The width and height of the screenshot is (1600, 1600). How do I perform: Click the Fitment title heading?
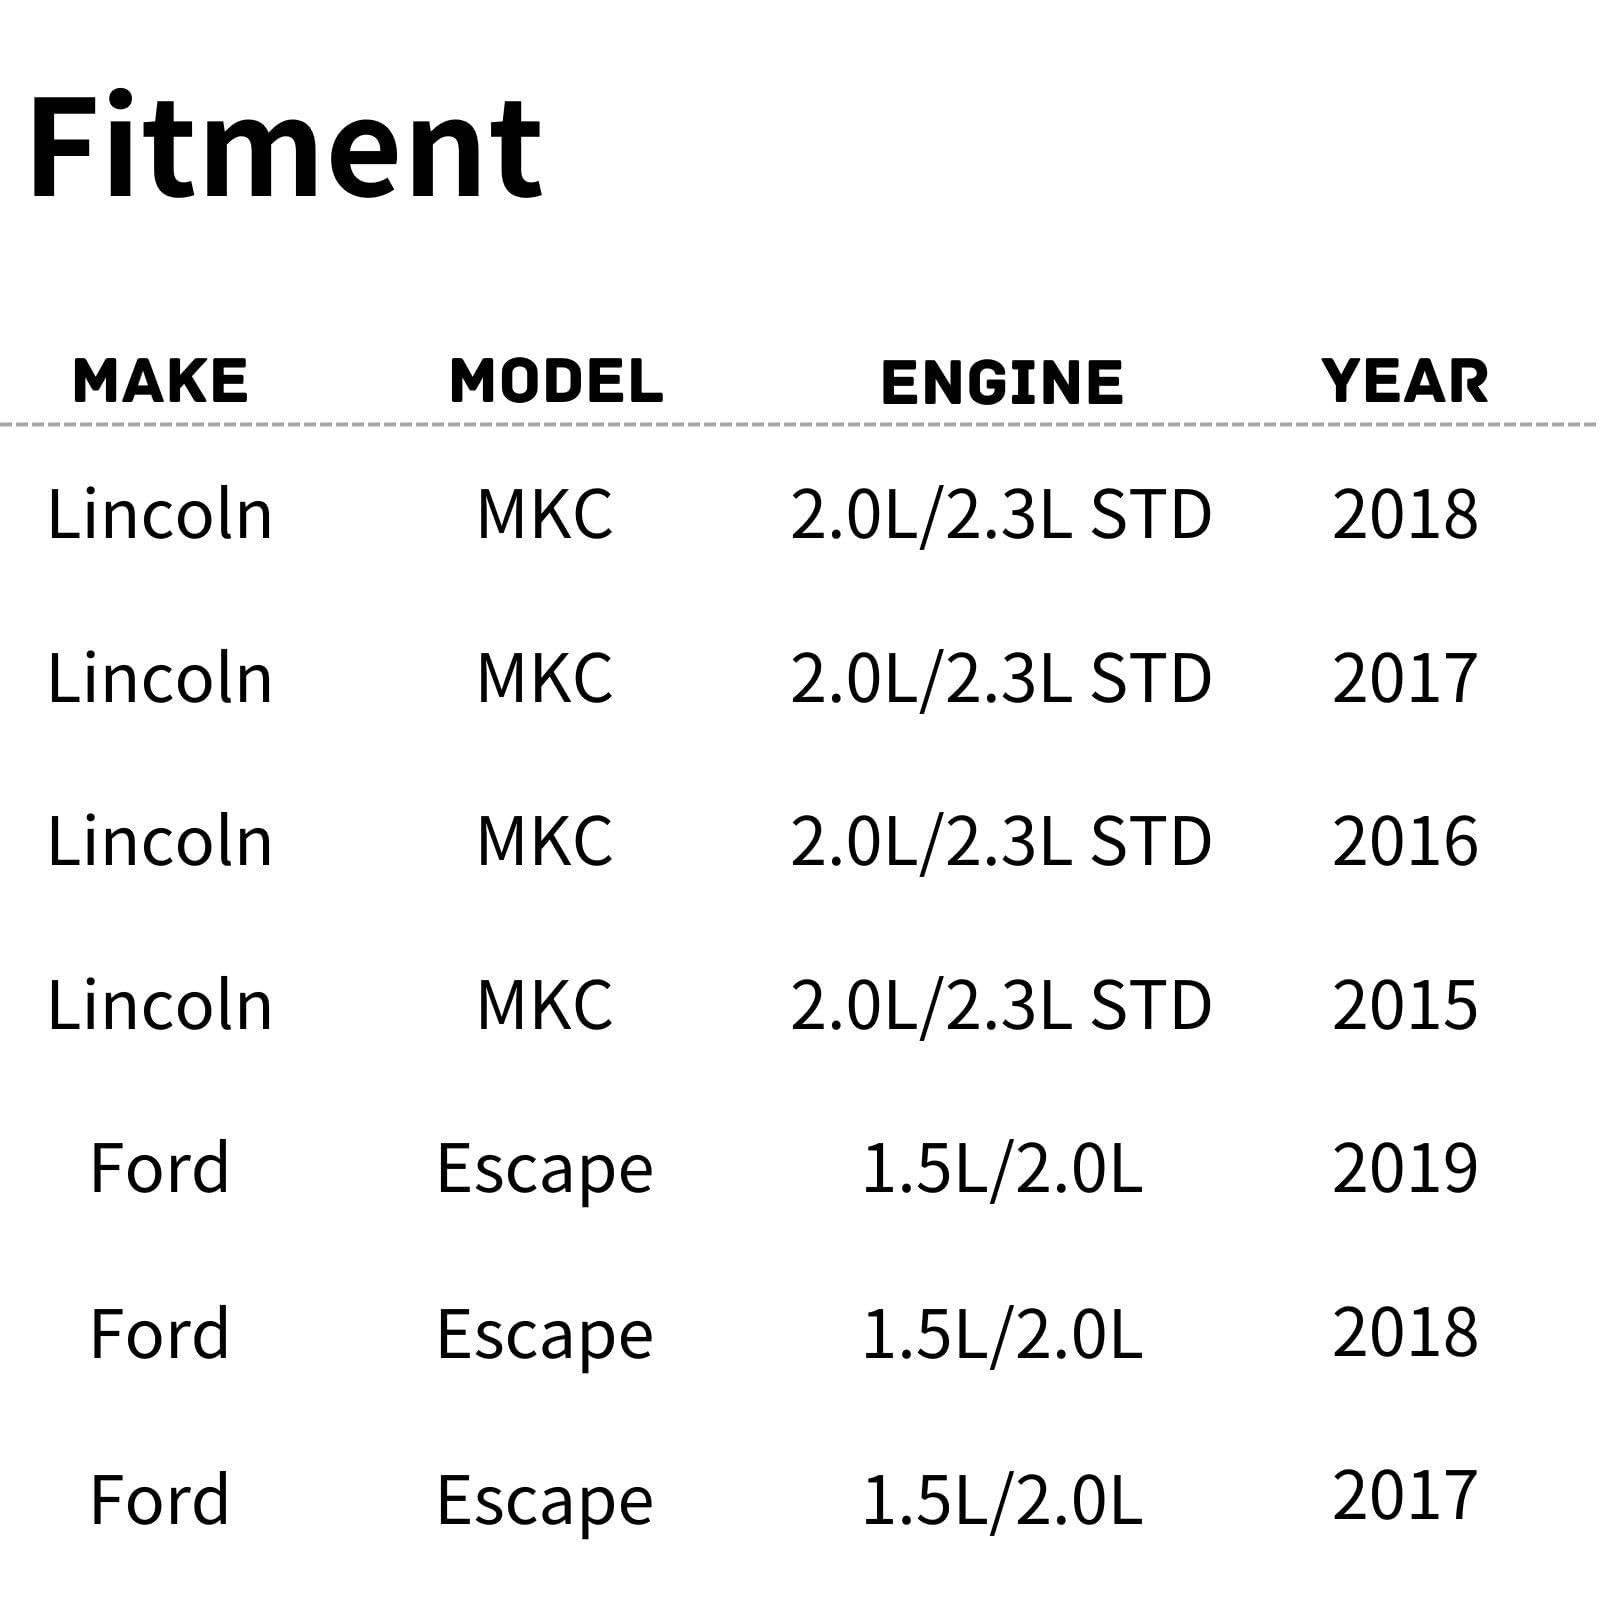pos(286,148)
